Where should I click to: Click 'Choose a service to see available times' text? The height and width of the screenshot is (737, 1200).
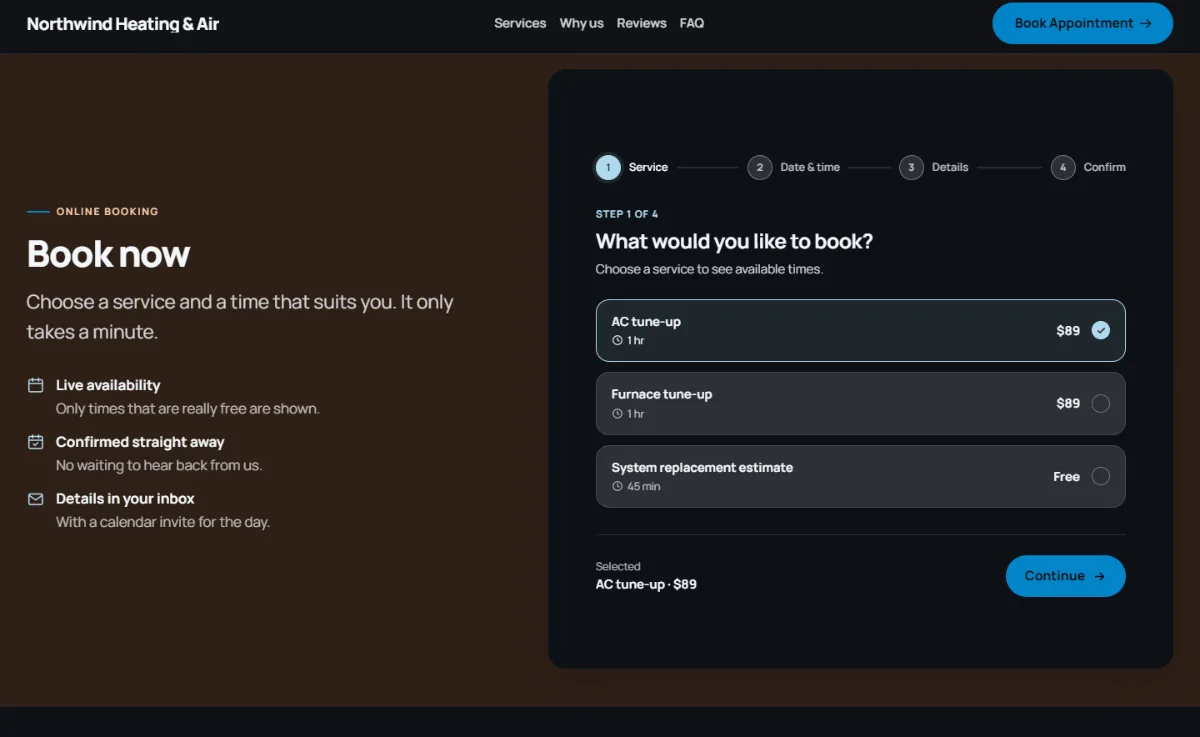pos(709,269)
